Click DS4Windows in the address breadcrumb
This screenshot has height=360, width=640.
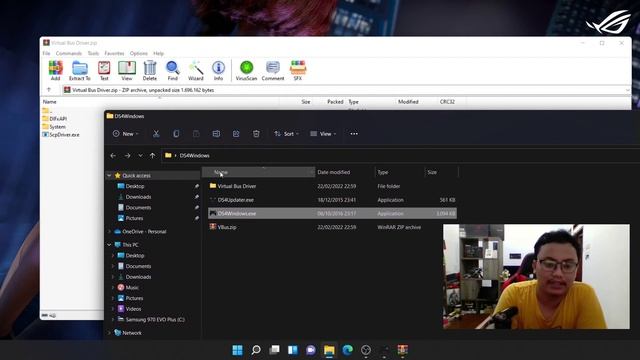[194, 156]
